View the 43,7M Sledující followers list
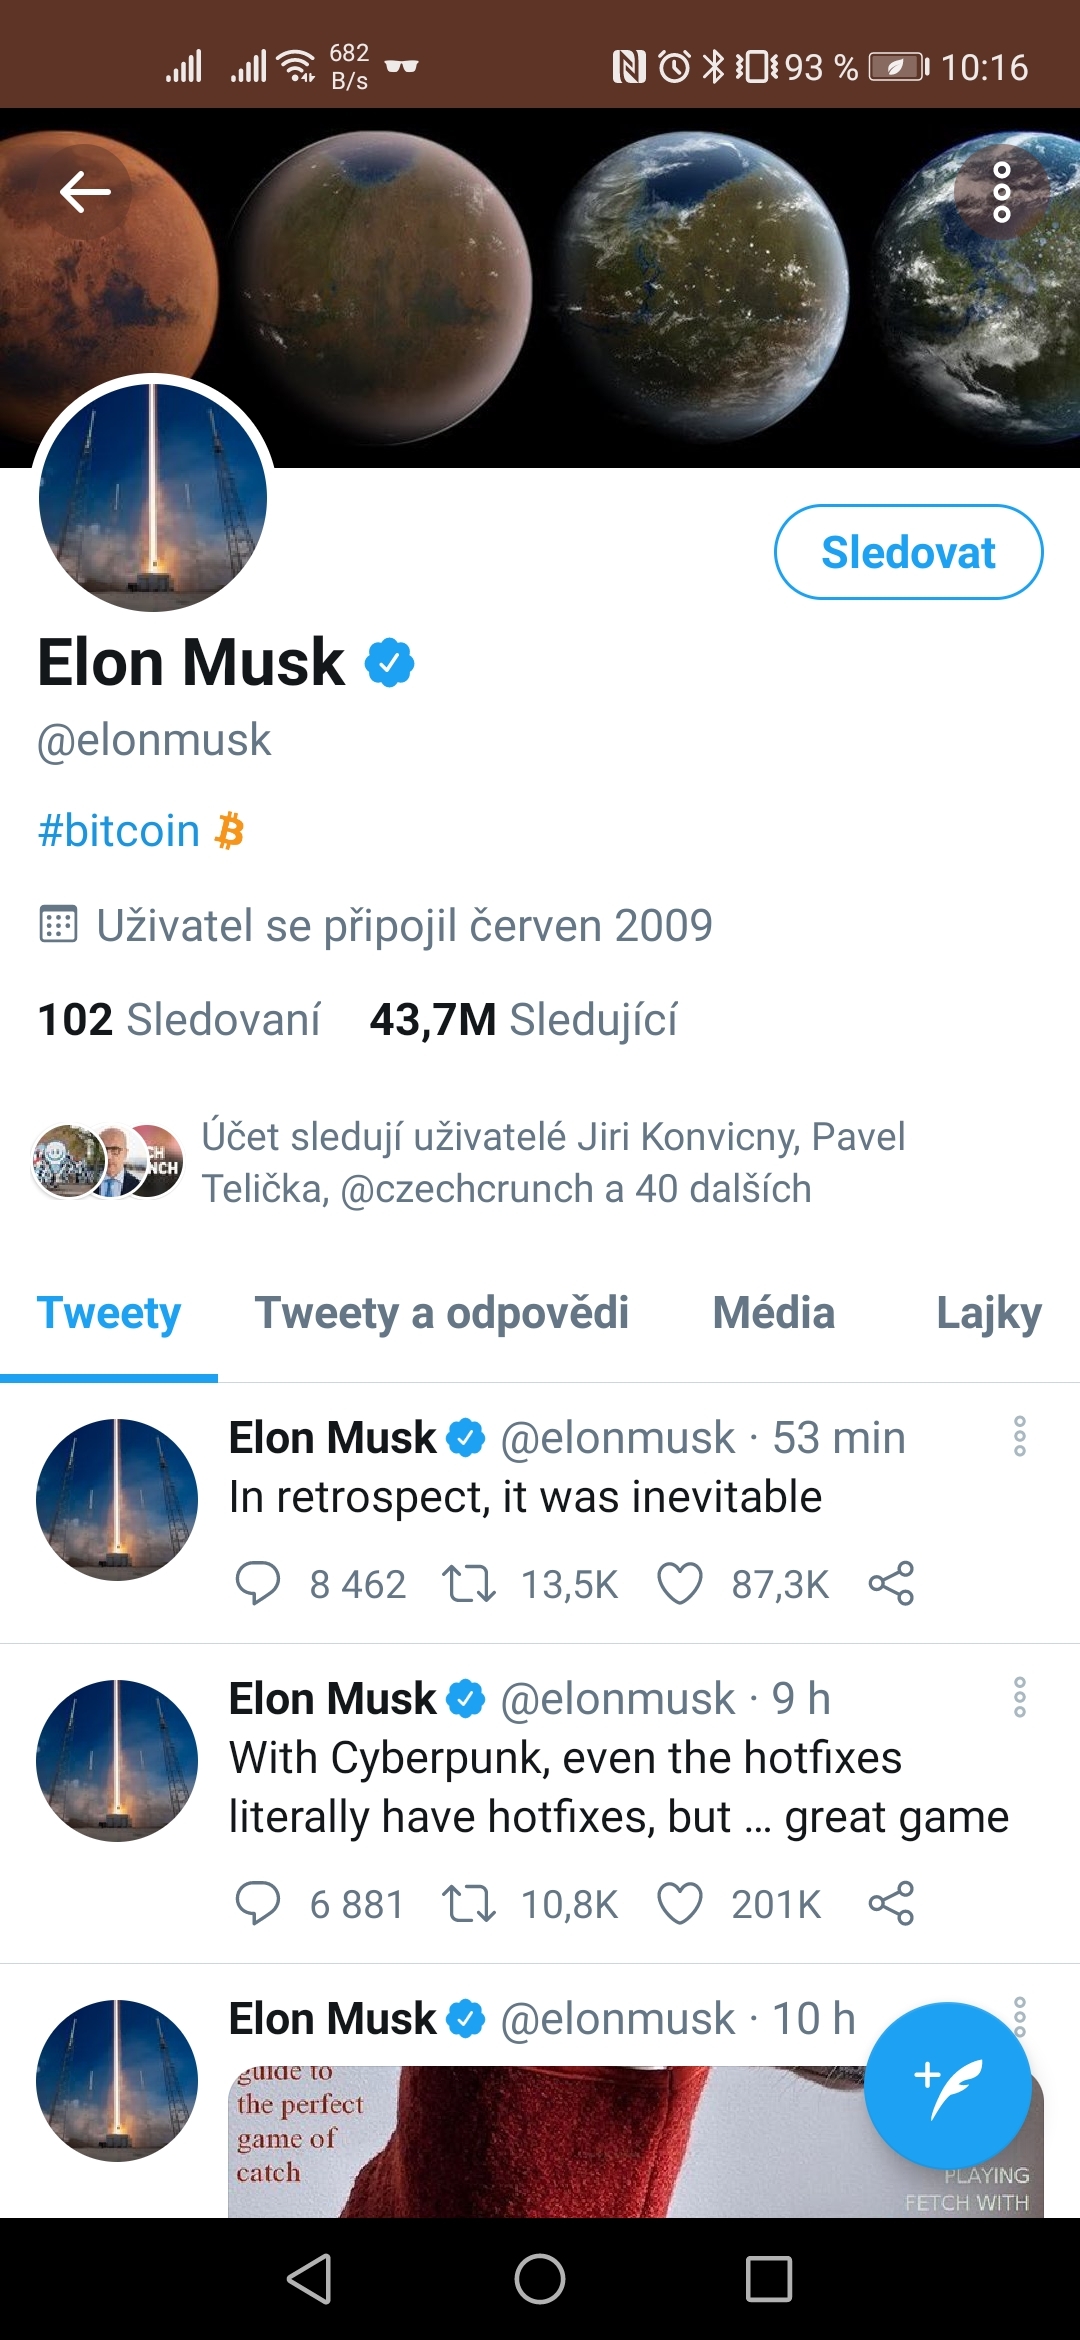The width and height of the screenshot is (1080, 2340). click(523, 1020)
